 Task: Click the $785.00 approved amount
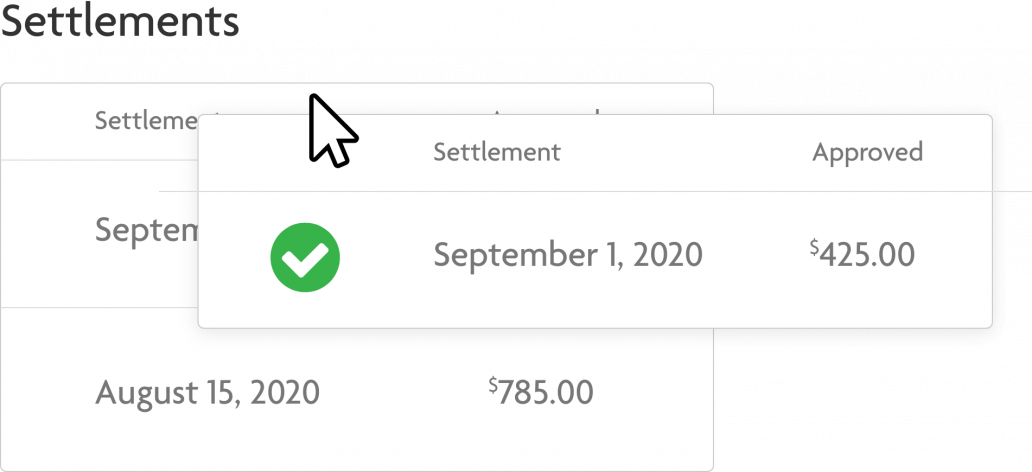click(x=541, y=392)
